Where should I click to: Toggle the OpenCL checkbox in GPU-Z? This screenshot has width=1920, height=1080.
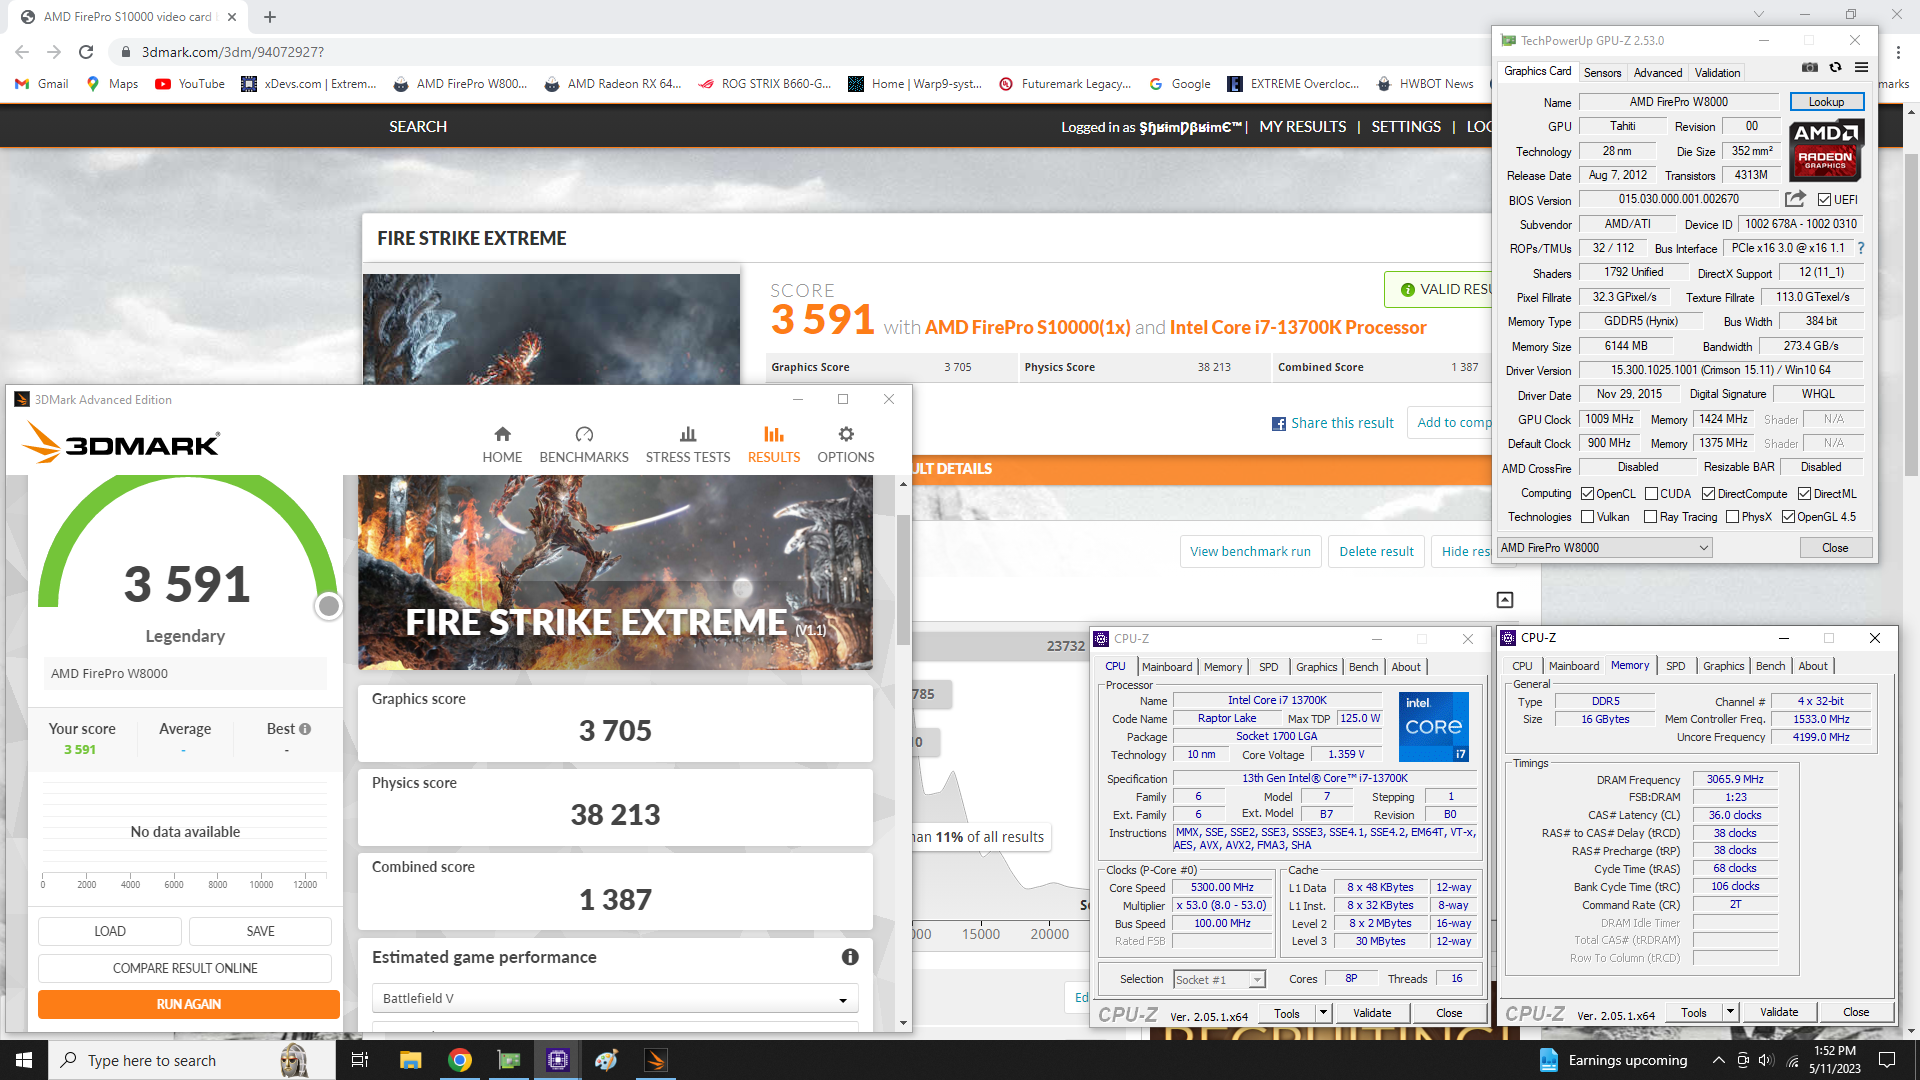[x=1588, y=494]
